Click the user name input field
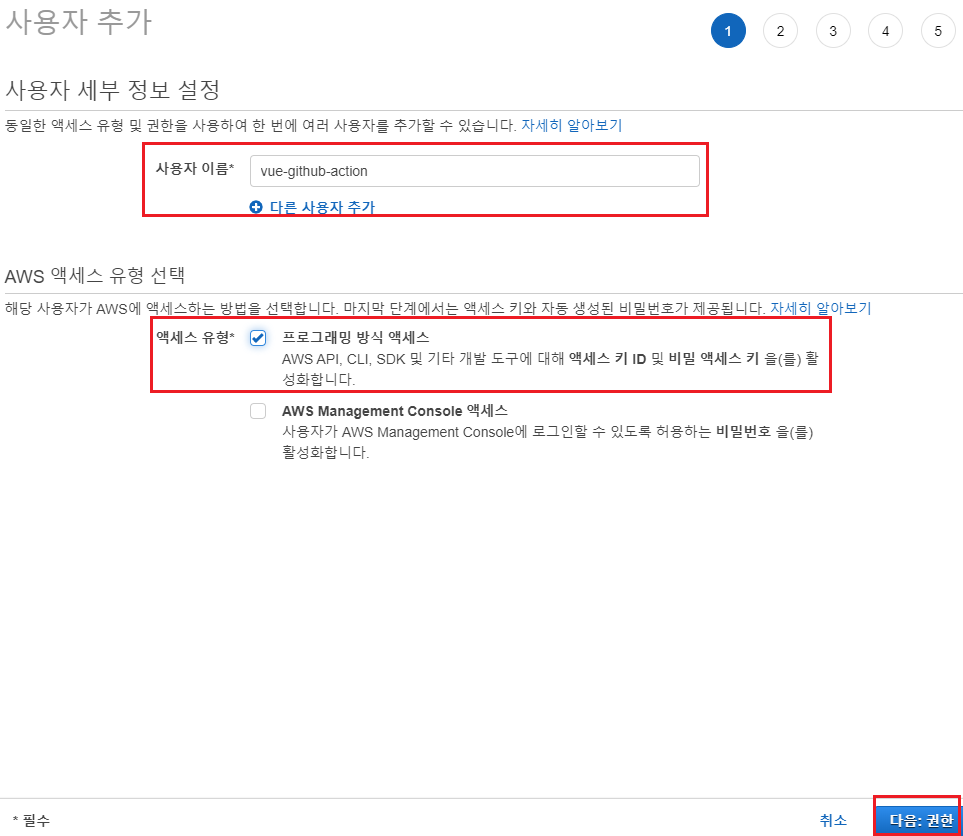 [474, 171]
